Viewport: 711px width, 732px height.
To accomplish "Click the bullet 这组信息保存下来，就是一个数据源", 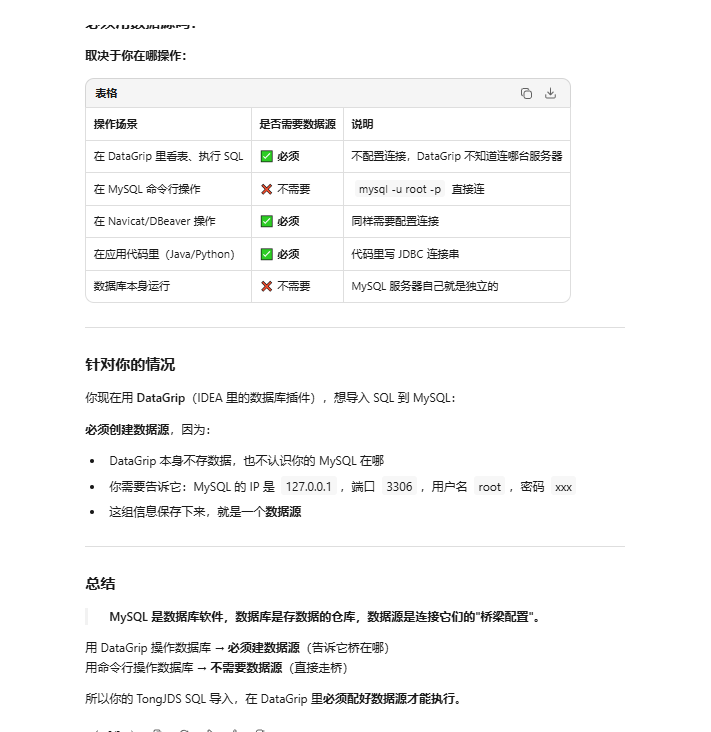I will tap(205, 512).
